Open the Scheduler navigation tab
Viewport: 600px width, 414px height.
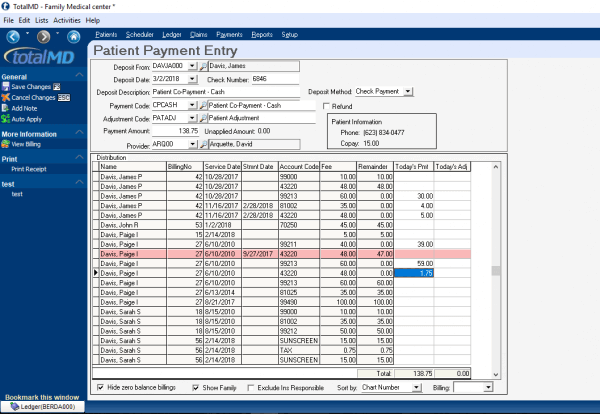coord(140,35)
